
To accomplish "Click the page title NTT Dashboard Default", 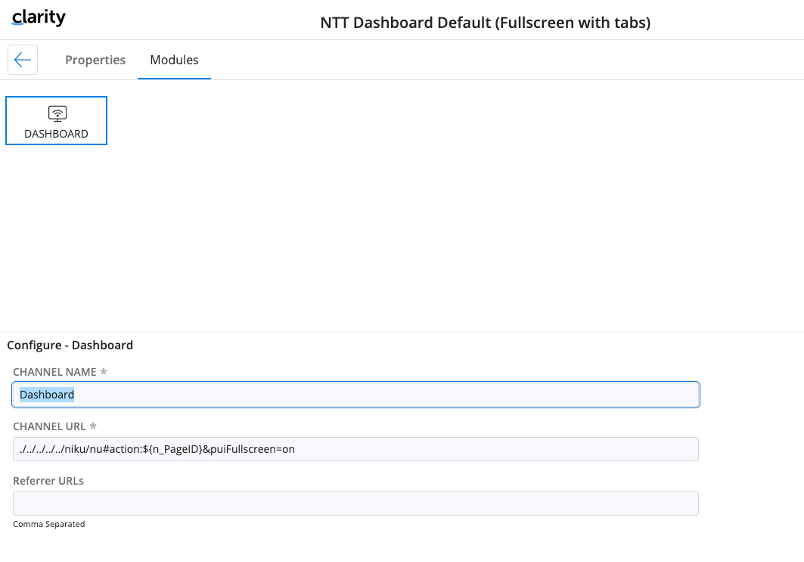I will point(485,23).
